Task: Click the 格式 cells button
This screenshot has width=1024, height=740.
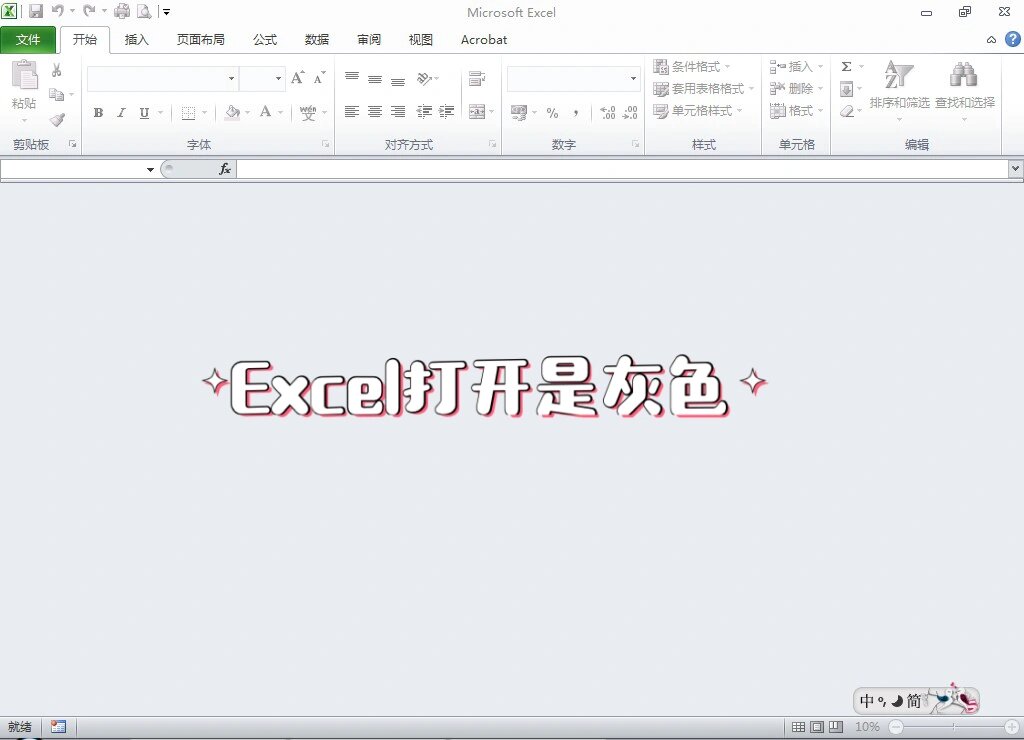Action: tap(796, 111)
